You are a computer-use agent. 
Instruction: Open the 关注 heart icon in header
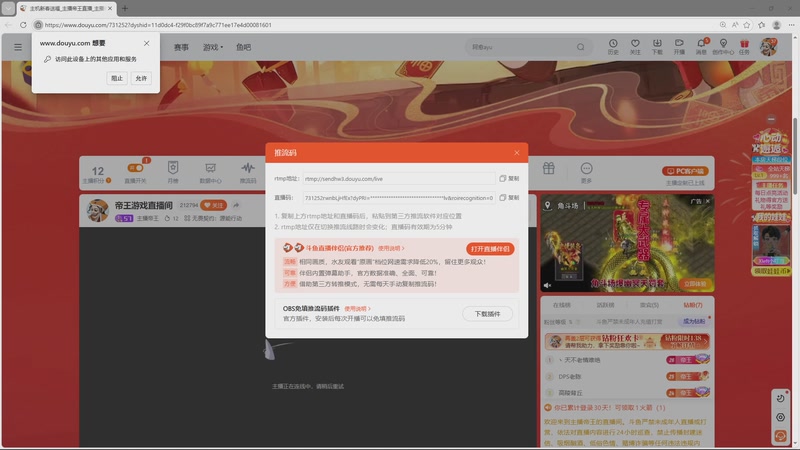pyautogui.click(x=635, y=46)
